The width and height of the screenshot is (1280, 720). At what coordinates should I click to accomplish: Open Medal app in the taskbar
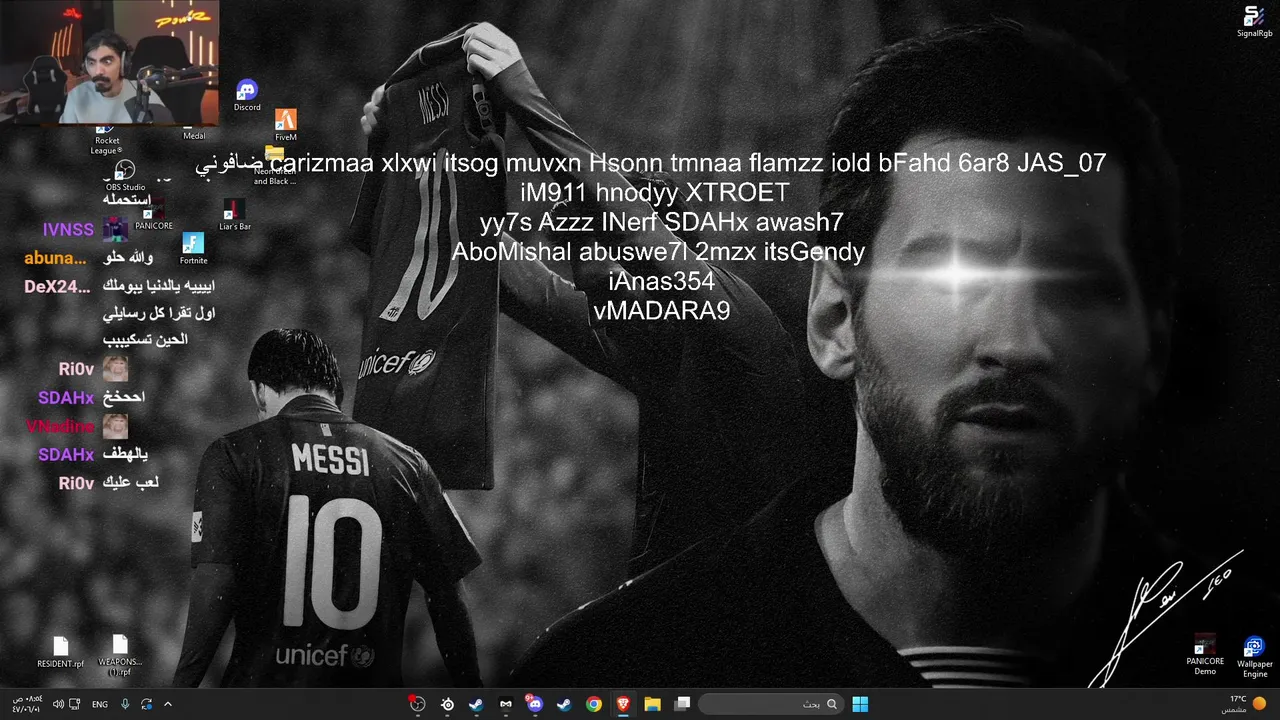505,704
